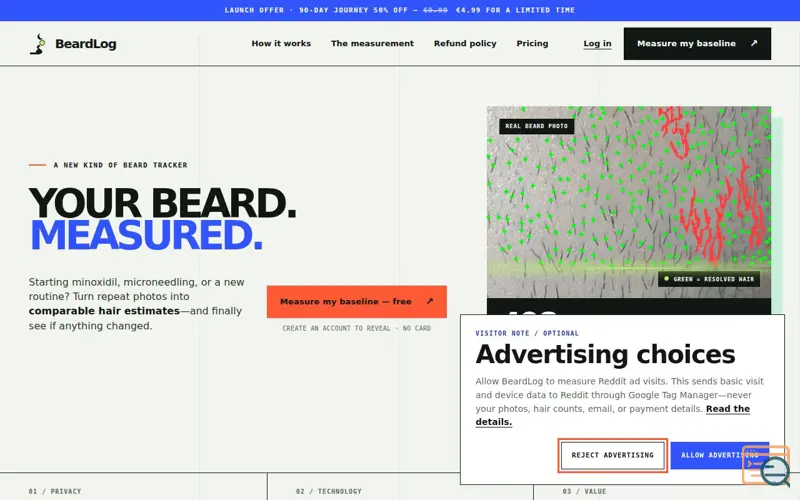800x500 pixels.
Task: Click the A NEW KIND OF BEARD TRACKER tagline
Action: (120, 165)
